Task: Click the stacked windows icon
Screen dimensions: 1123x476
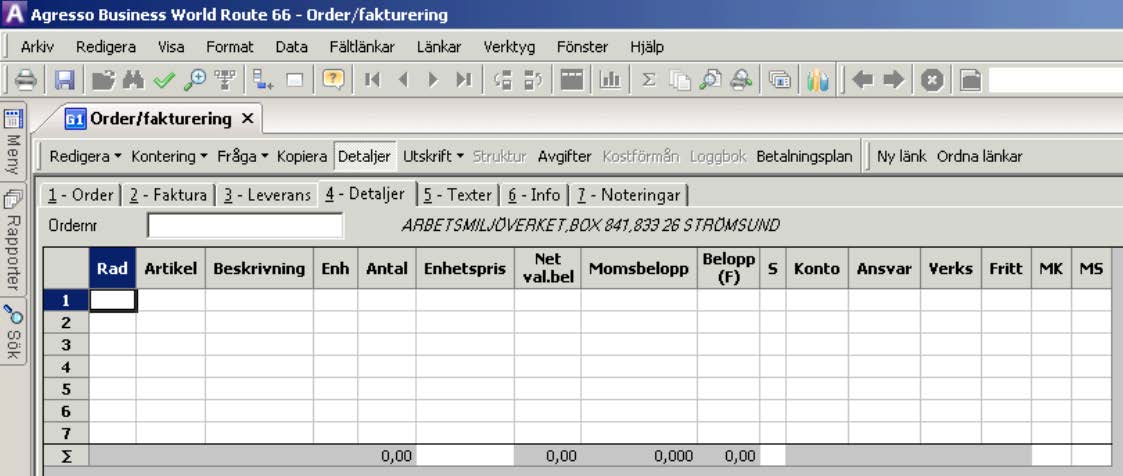Action: click(779, 79)
